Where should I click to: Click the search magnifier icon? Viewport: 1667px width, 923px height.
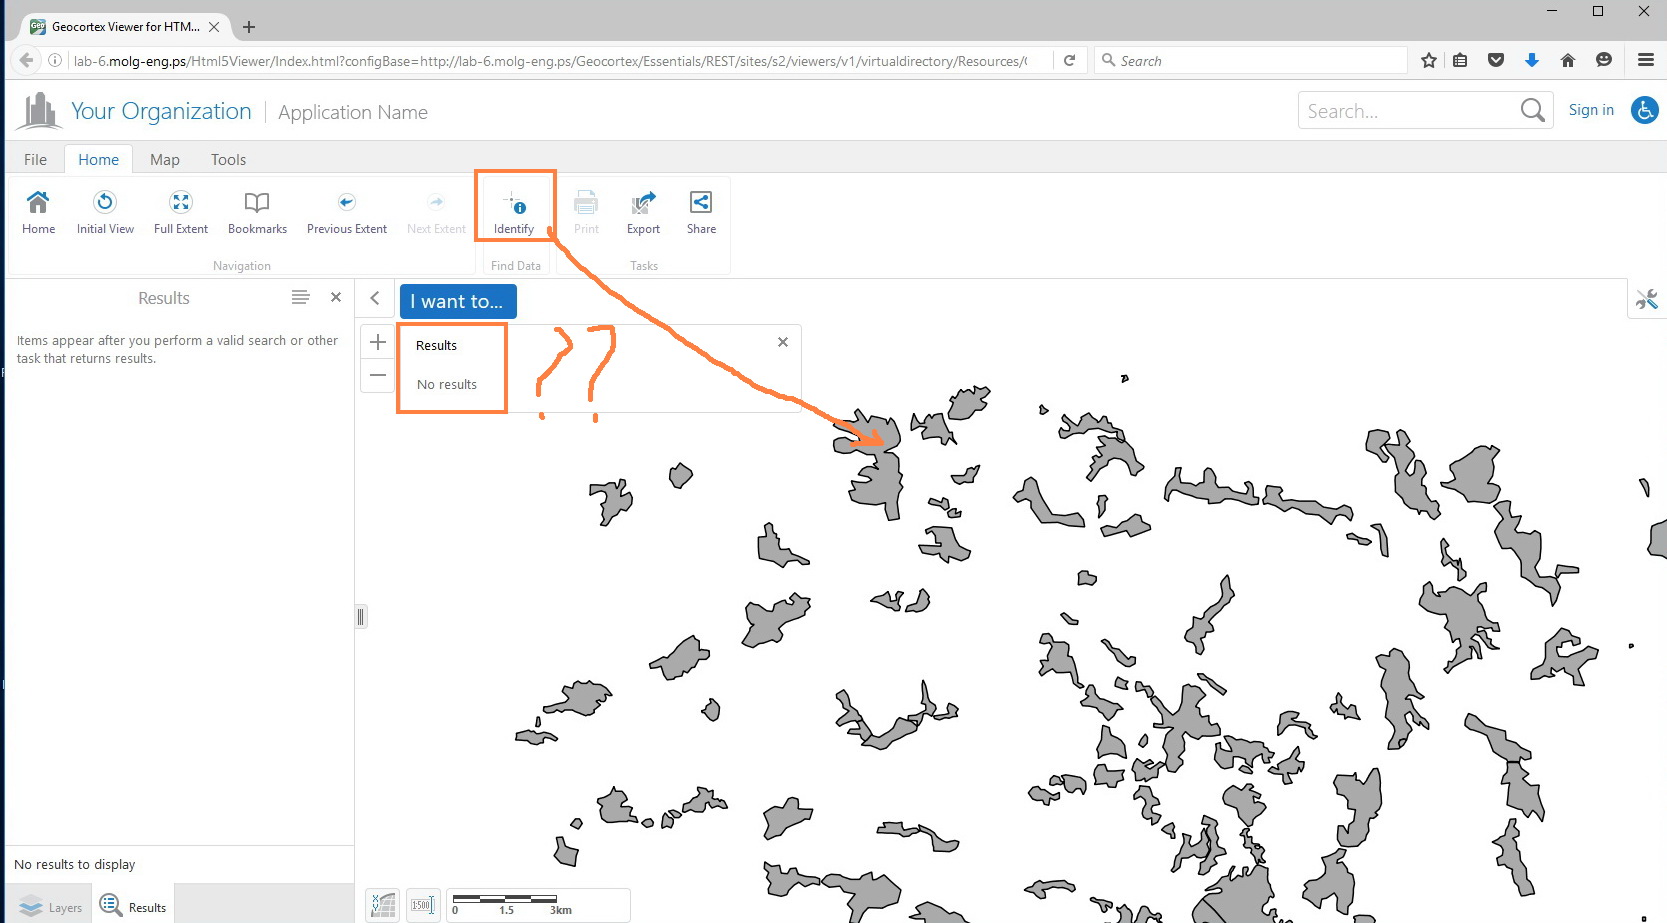click(1532, 110)
